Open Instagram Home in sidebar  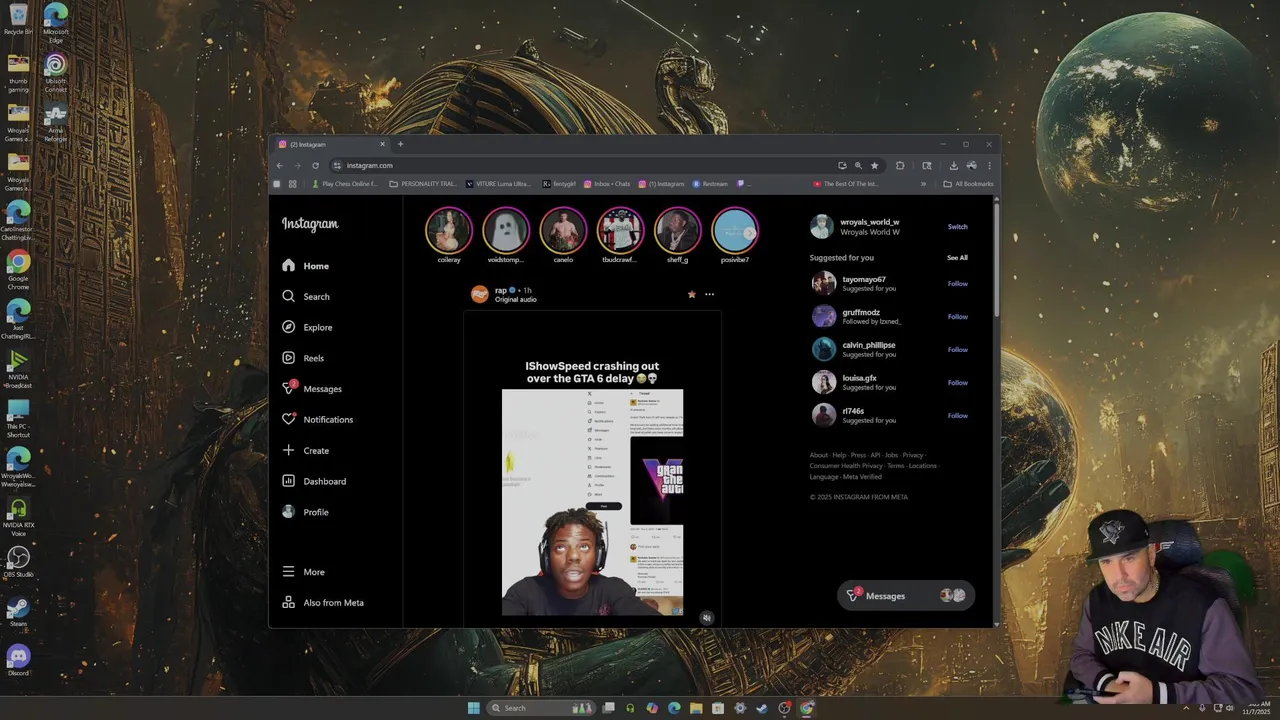306,266
